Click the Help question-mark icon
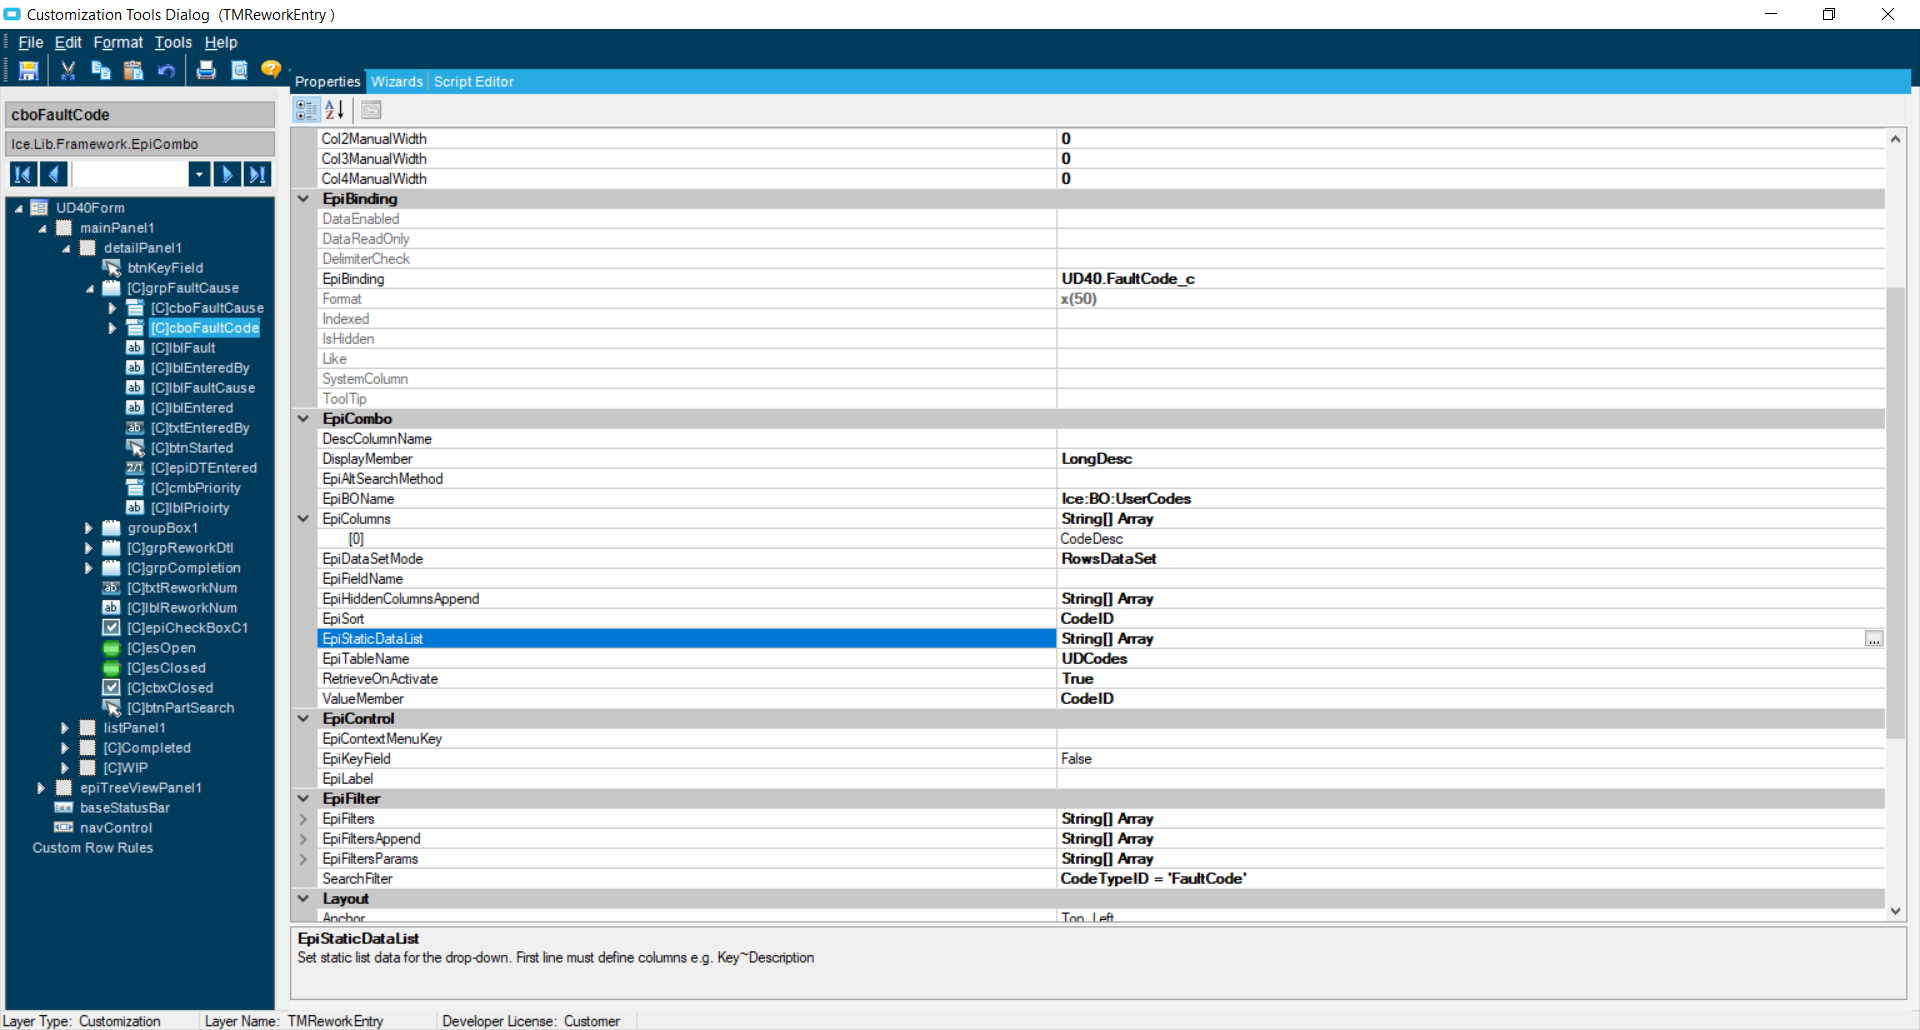 pos(271,69)
